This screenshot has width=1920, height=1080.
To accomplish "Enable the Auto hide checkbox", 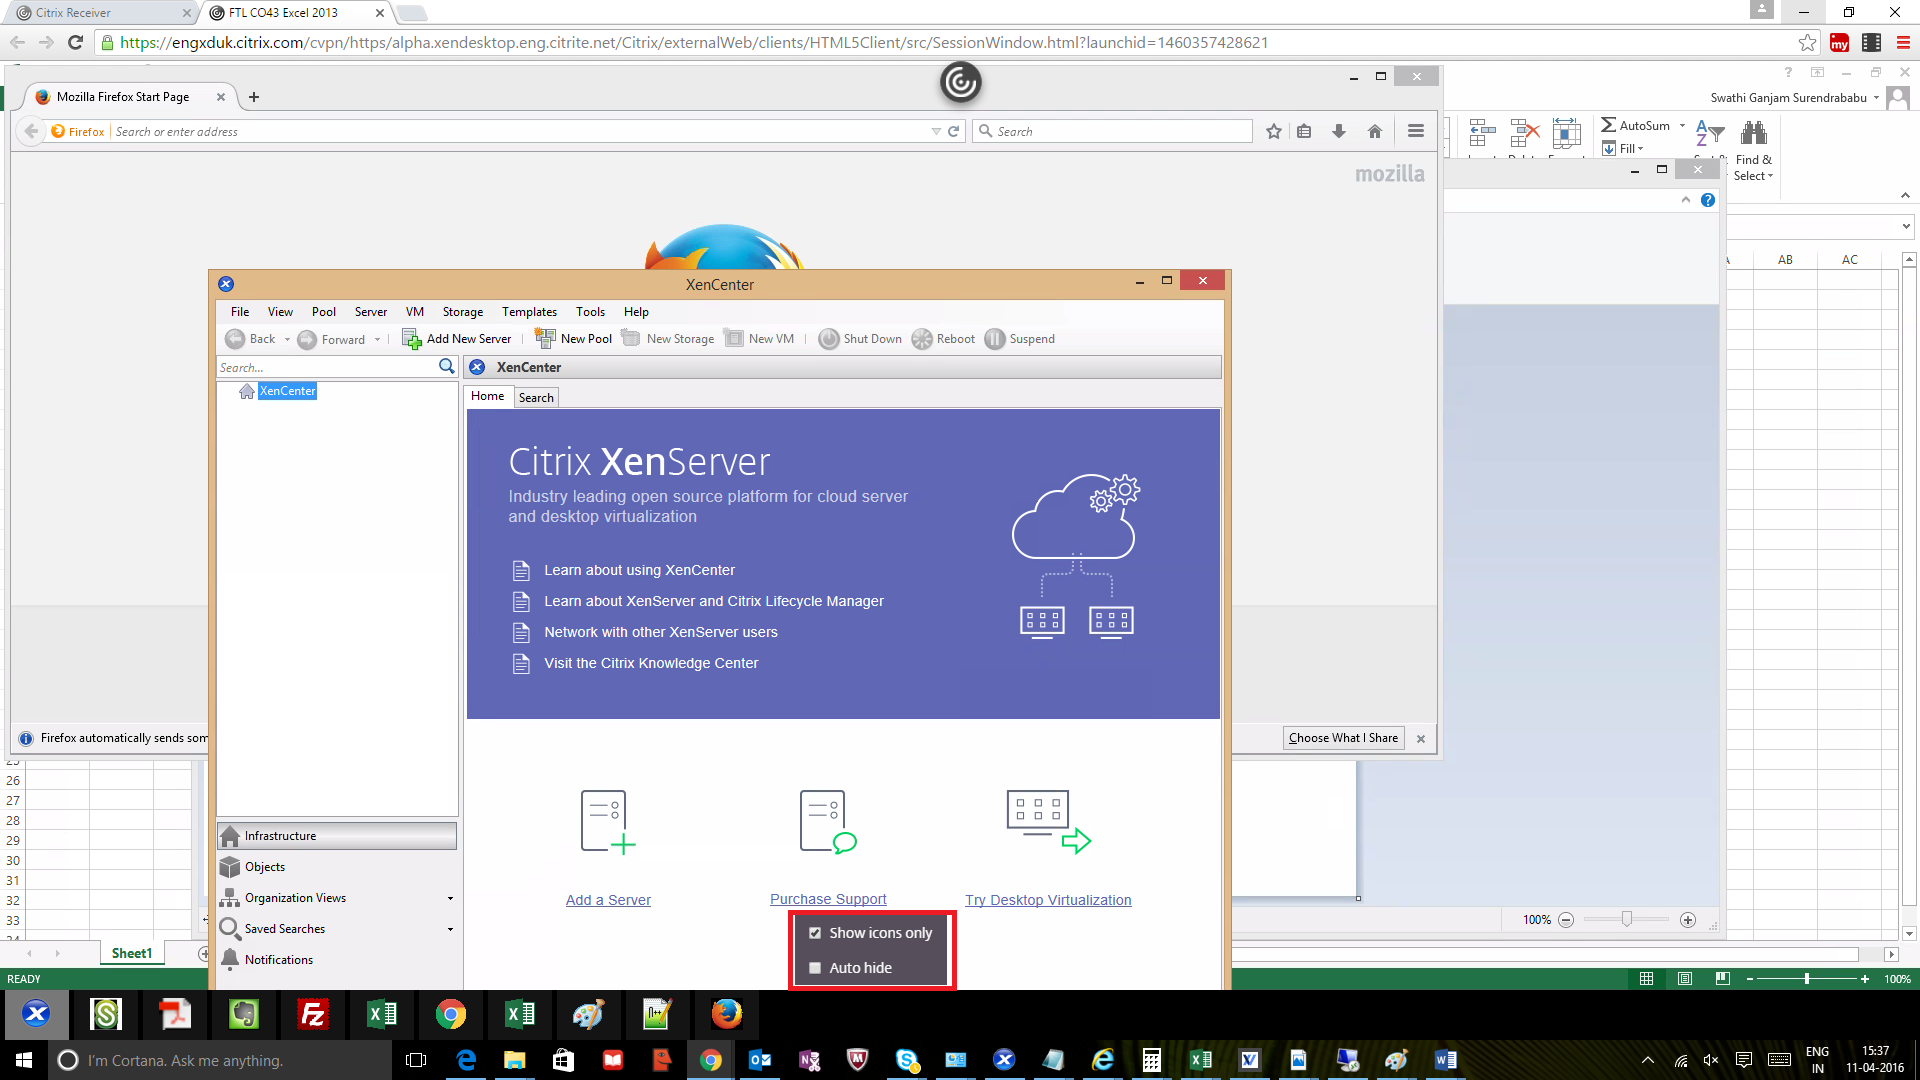I will coord(815,968).
